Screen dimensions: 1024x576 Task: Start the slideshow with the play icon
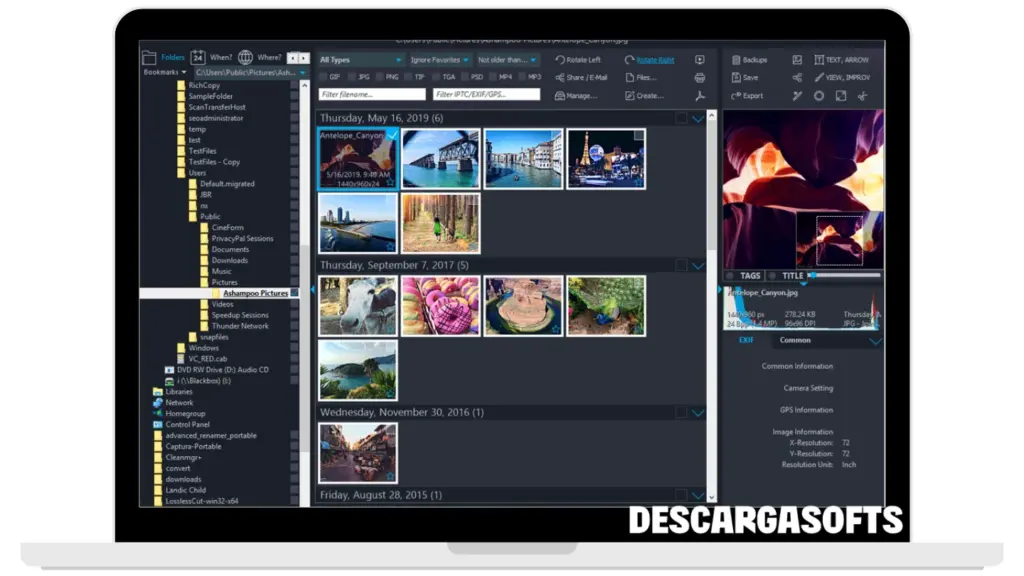[700, 60]
